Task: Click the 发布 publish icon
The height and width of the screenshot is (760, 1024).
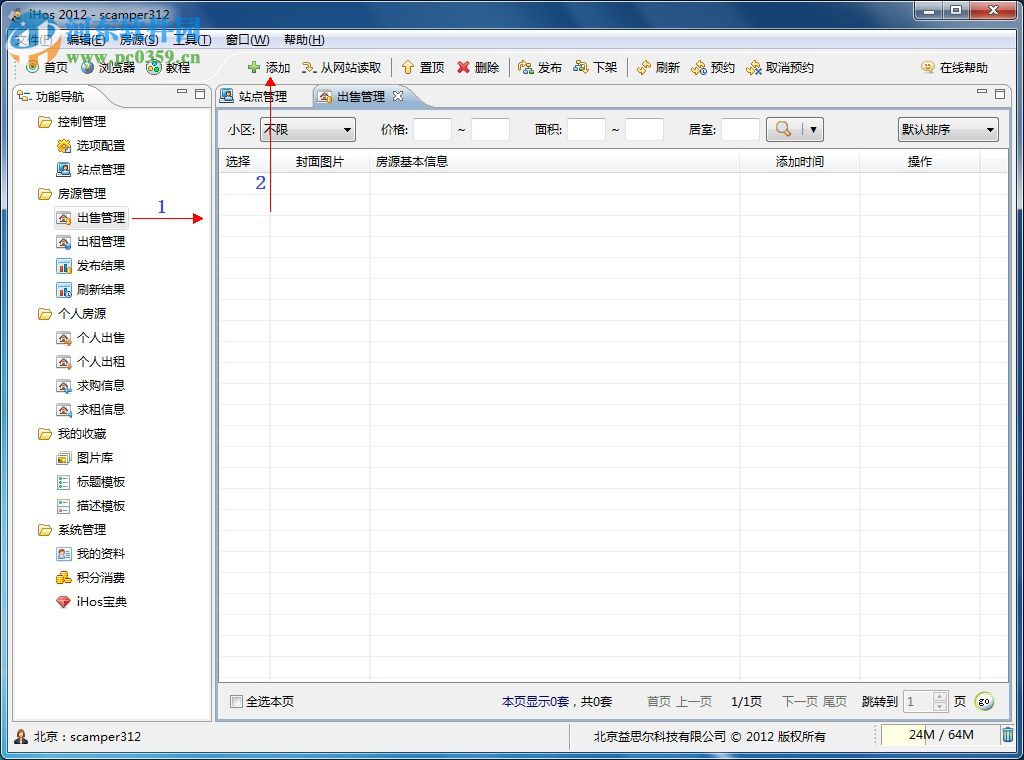Action: coord(540,67)
